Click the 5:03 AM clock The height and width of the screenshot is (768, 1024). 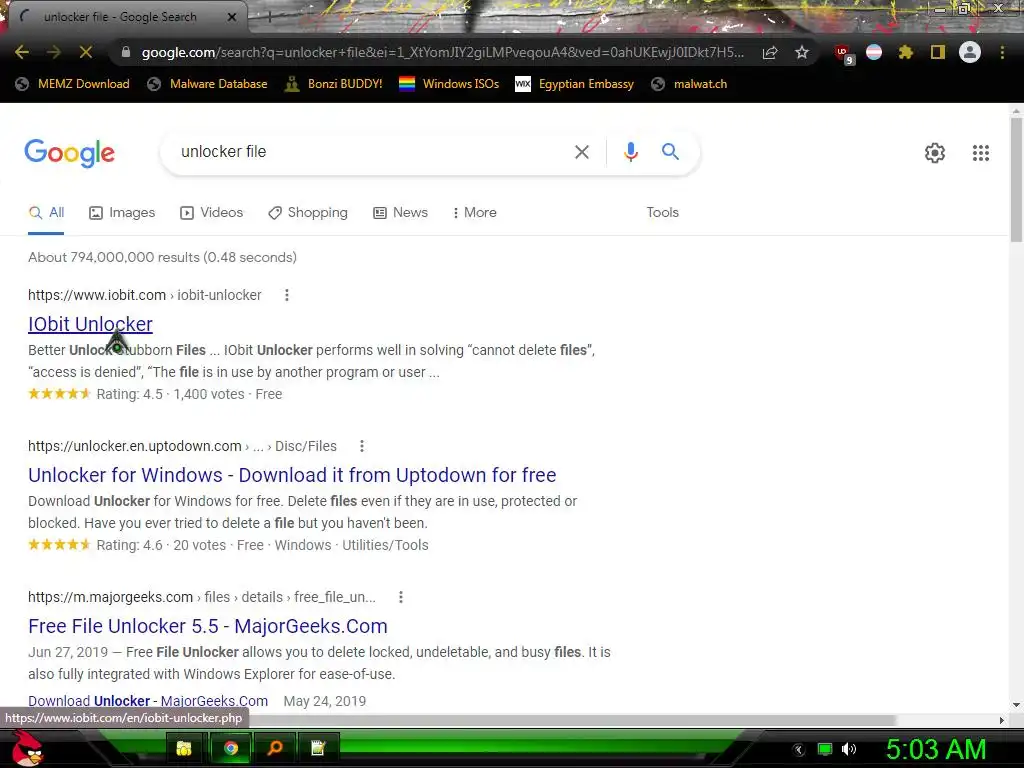pyautogui.click(x=936, y=749)
